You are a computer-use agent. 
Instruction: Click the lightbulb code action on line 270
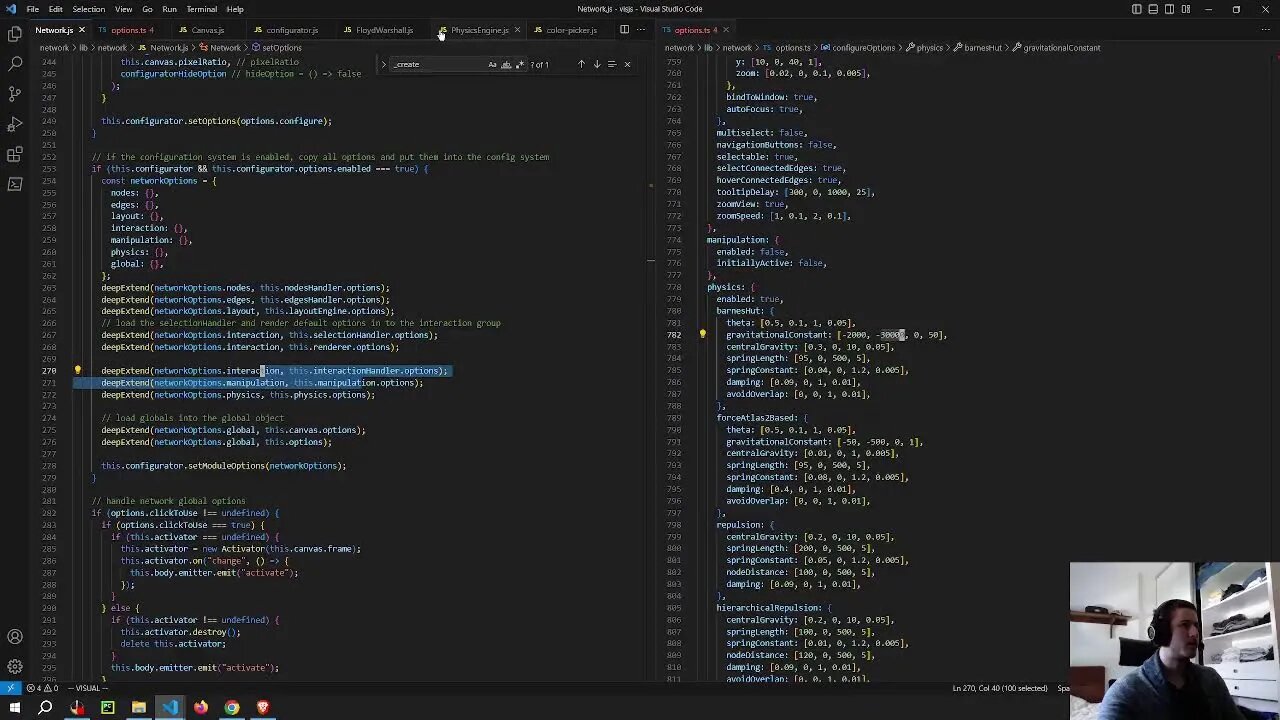click(78, 370)
